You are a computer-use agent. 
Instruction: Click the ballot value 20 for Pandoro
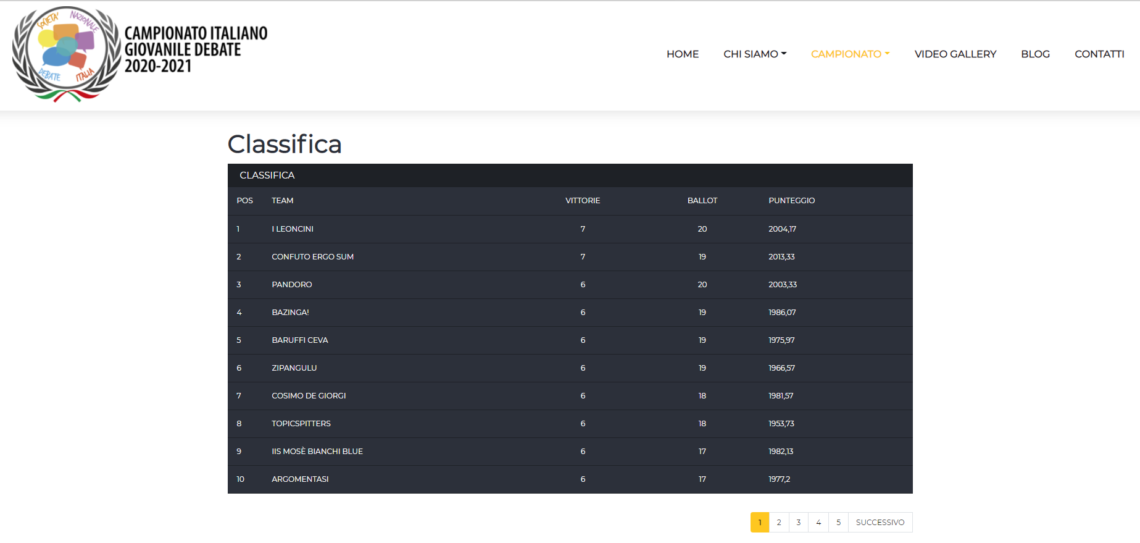702,284
